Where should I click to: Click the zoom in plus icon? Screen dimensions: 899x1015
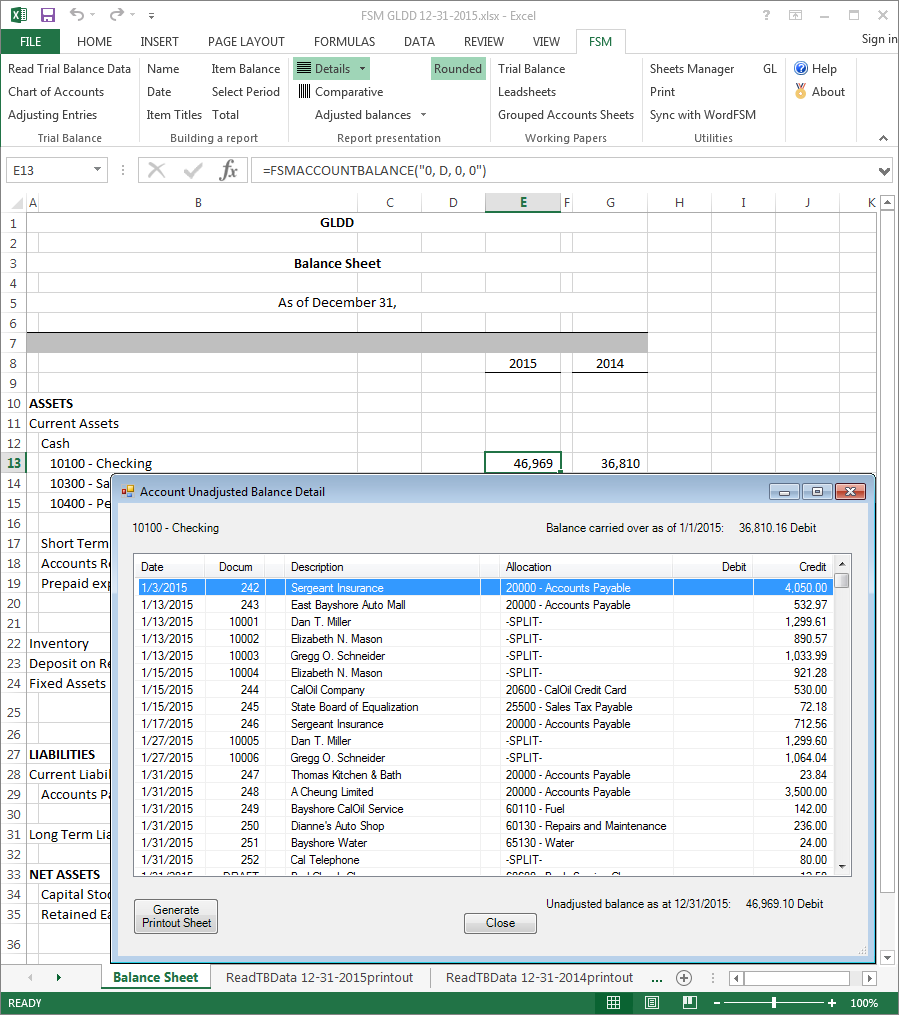click(x=832, y=1003)
